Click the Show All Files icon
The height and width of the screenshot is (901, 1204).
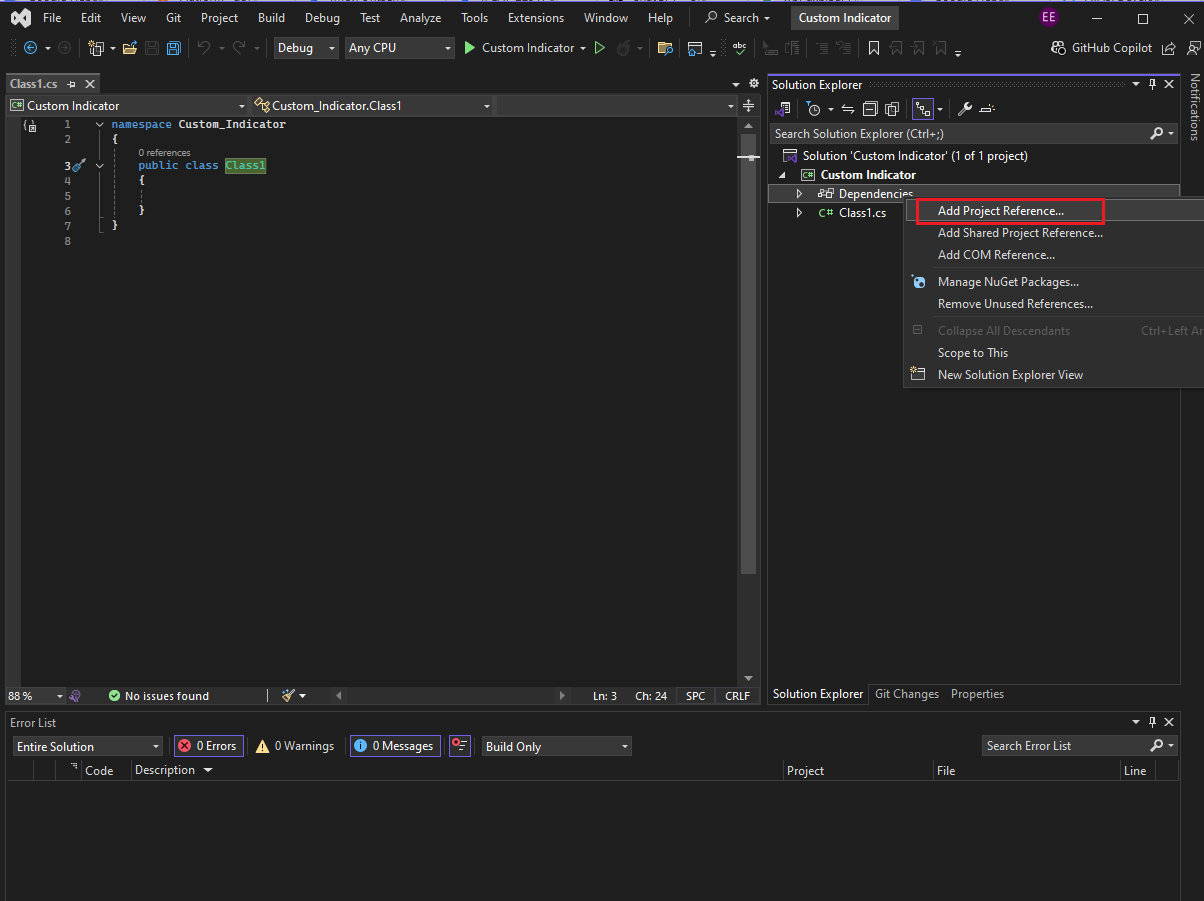[x=892, y=109]
